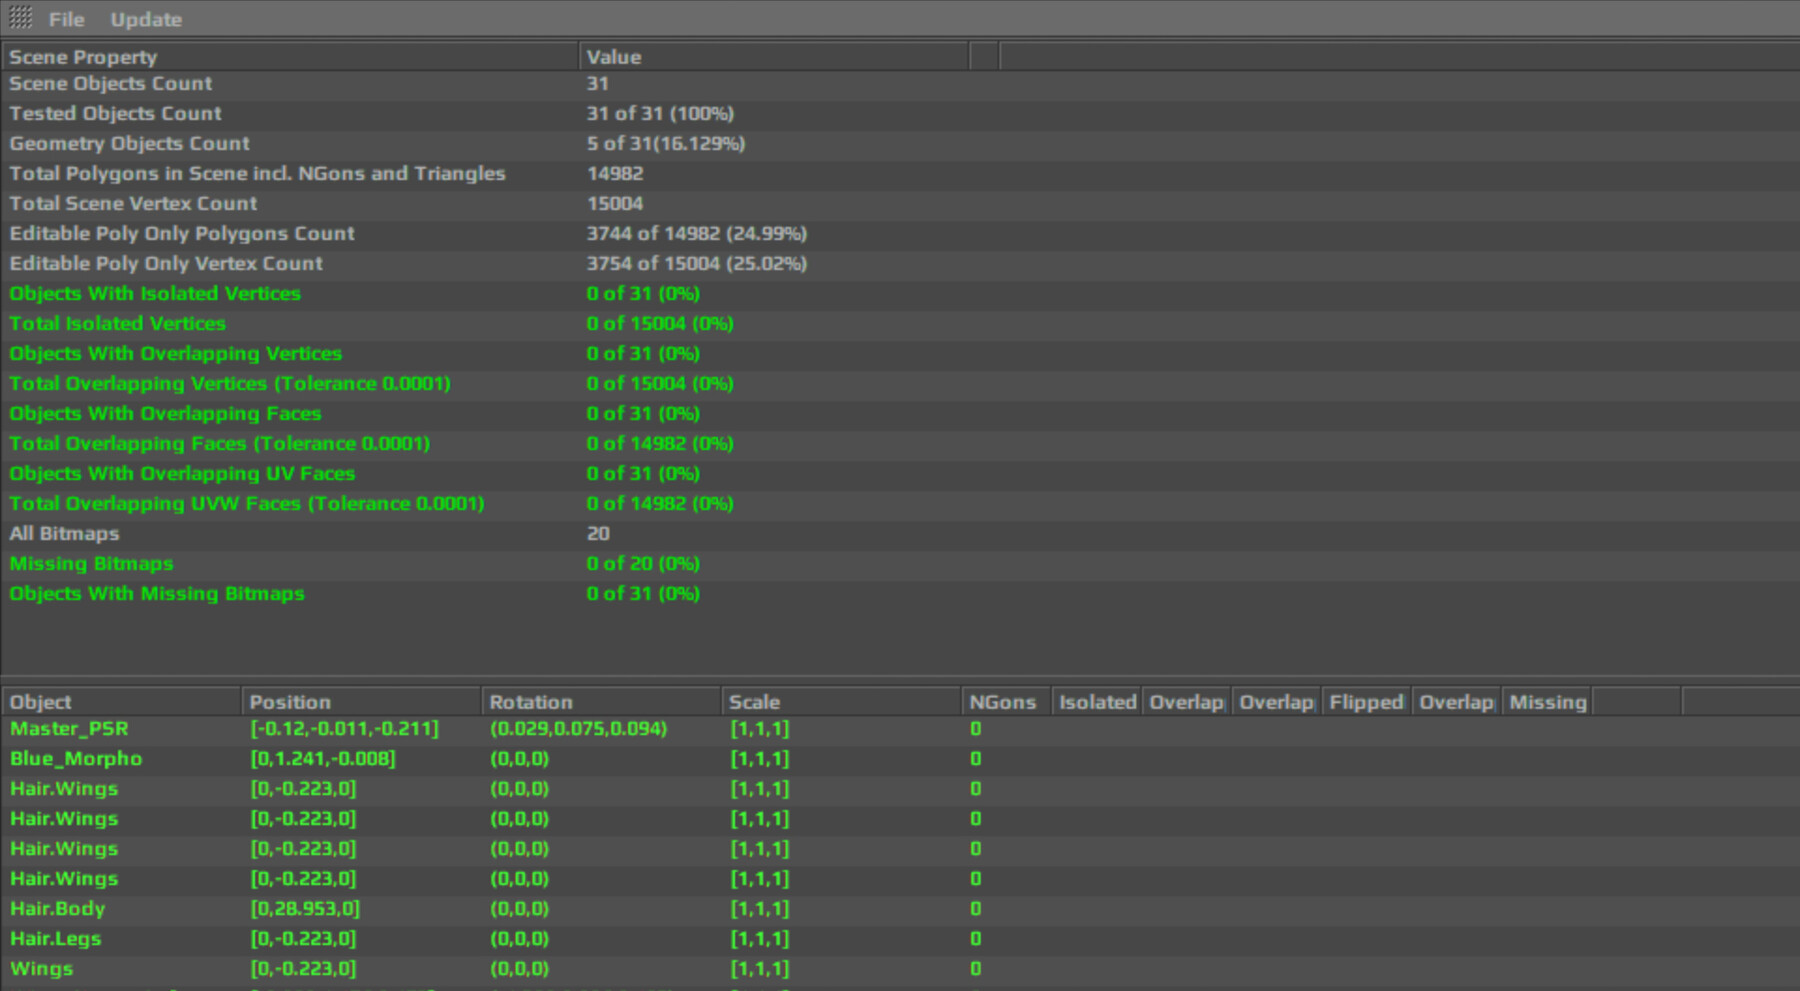The width and height of the screenshot is (1800, 991).
Task: Click the NGons value for Wings row
Action: (975, 969)
